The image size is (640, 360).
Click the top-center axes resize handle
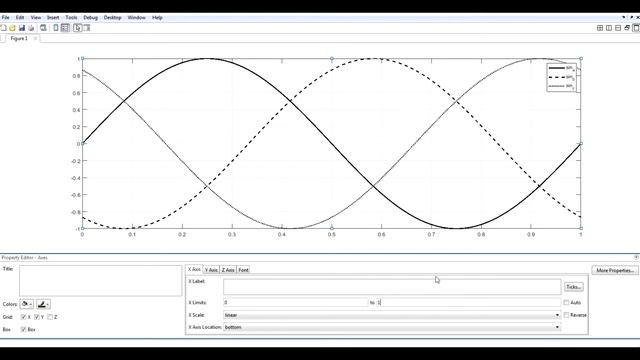pyautogui.click(x=332, y=59)
